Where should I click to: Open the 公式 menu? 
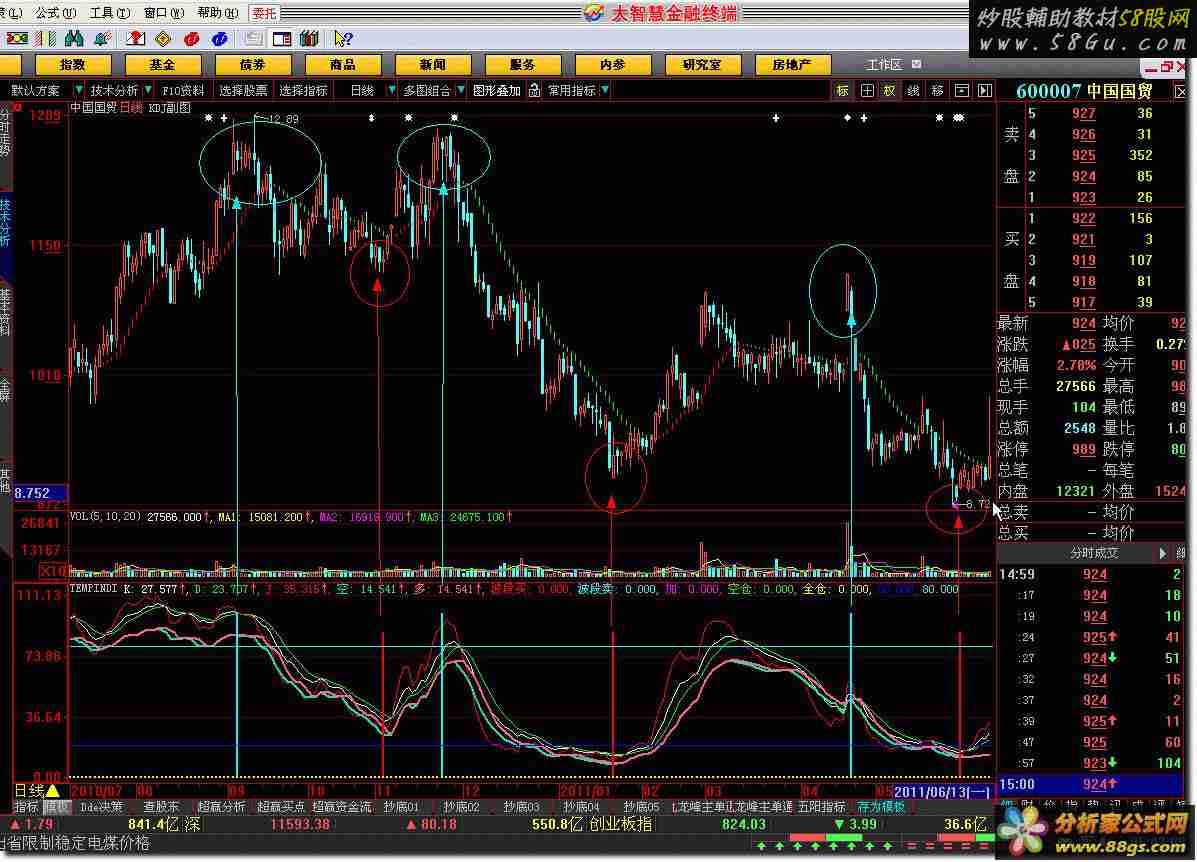pyautogui.click(x=56, y=13)
